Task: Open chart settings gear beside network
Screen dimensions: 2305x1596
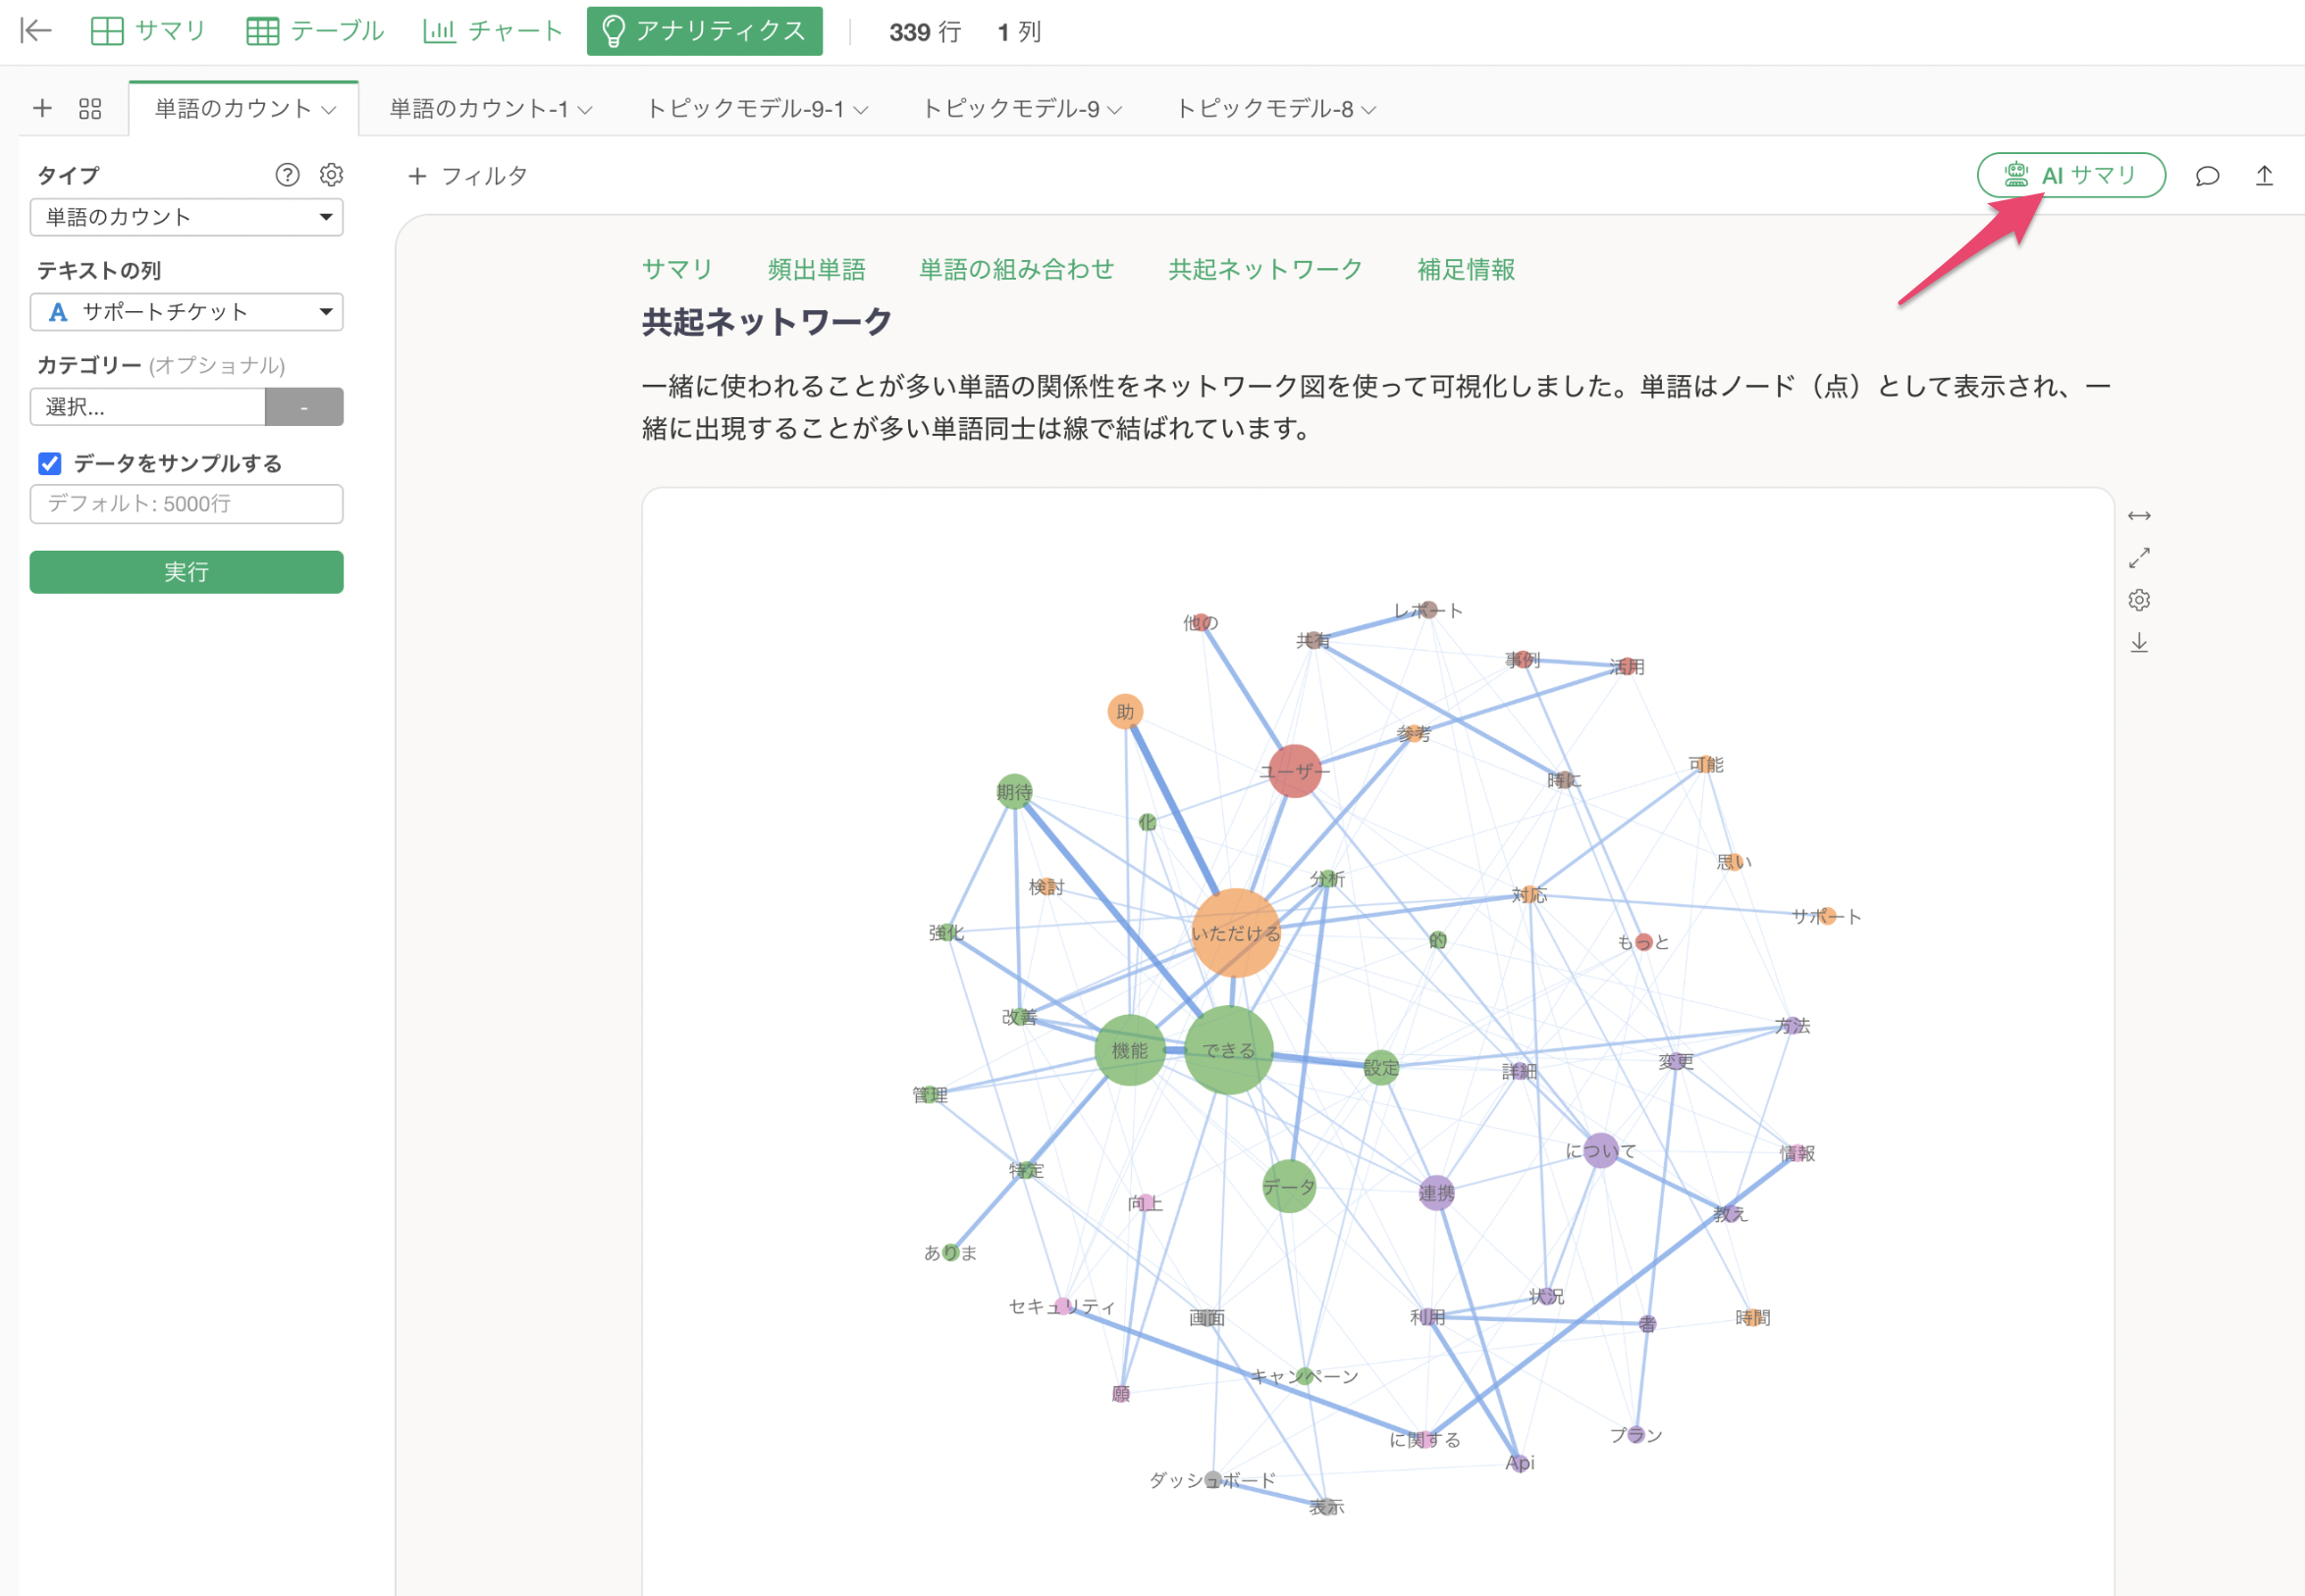Action: [2139, 600]
